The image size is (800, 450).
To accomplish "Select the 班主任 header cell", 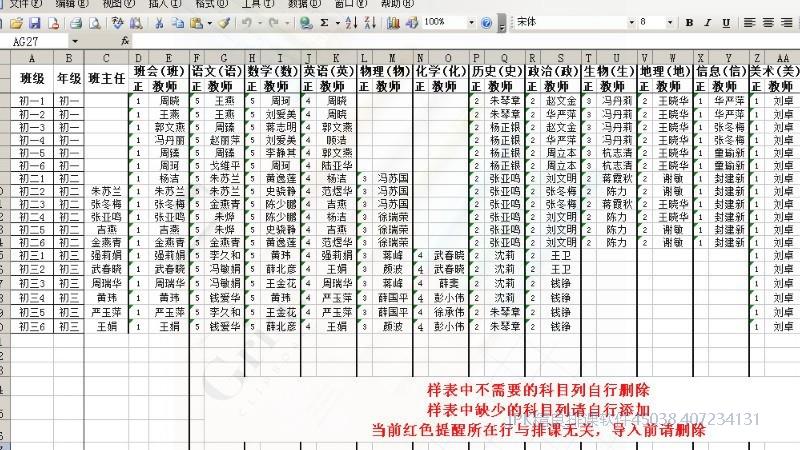I will [107, 79].
